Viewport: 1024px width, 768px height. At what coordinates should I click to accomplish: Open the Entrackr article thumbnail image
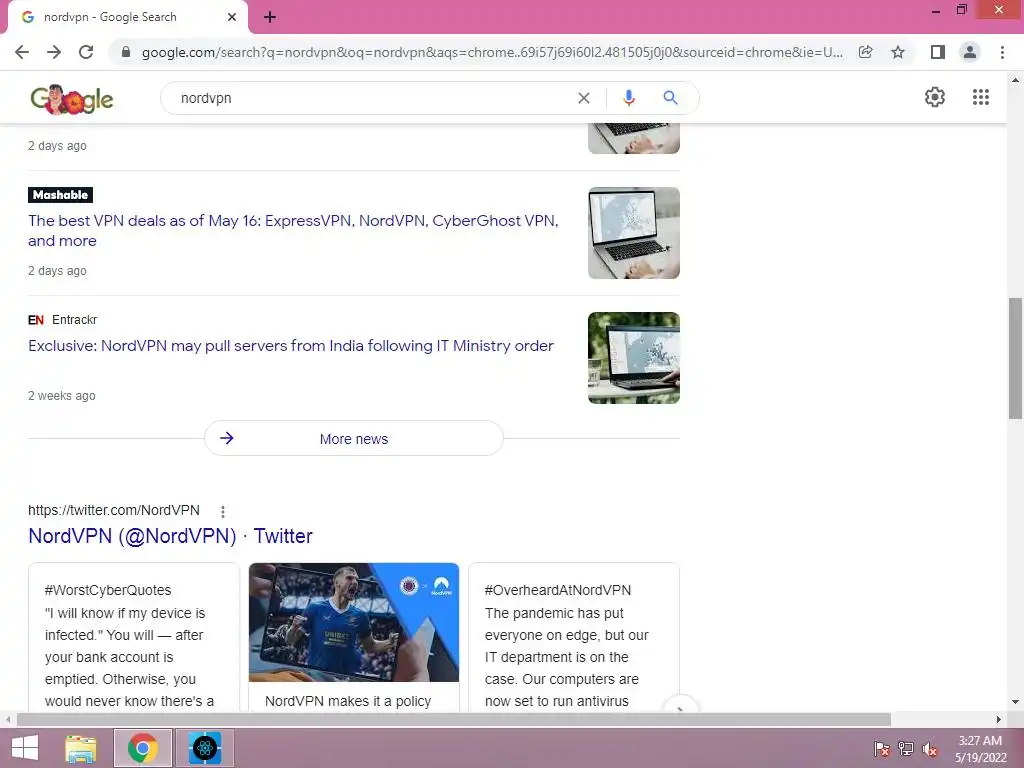click(x=633, y=358)
